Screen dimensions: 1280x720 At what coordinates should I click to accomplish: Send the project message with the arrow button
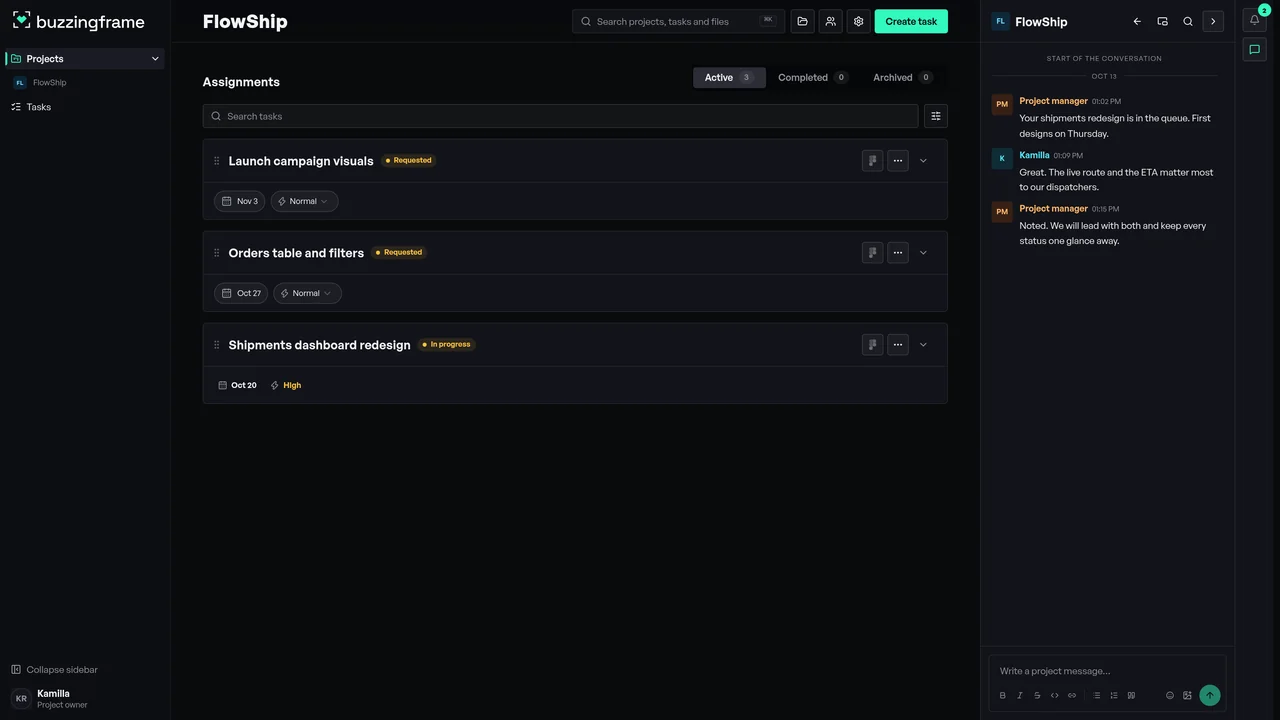pyautogui.click(x=1210, y=695)
